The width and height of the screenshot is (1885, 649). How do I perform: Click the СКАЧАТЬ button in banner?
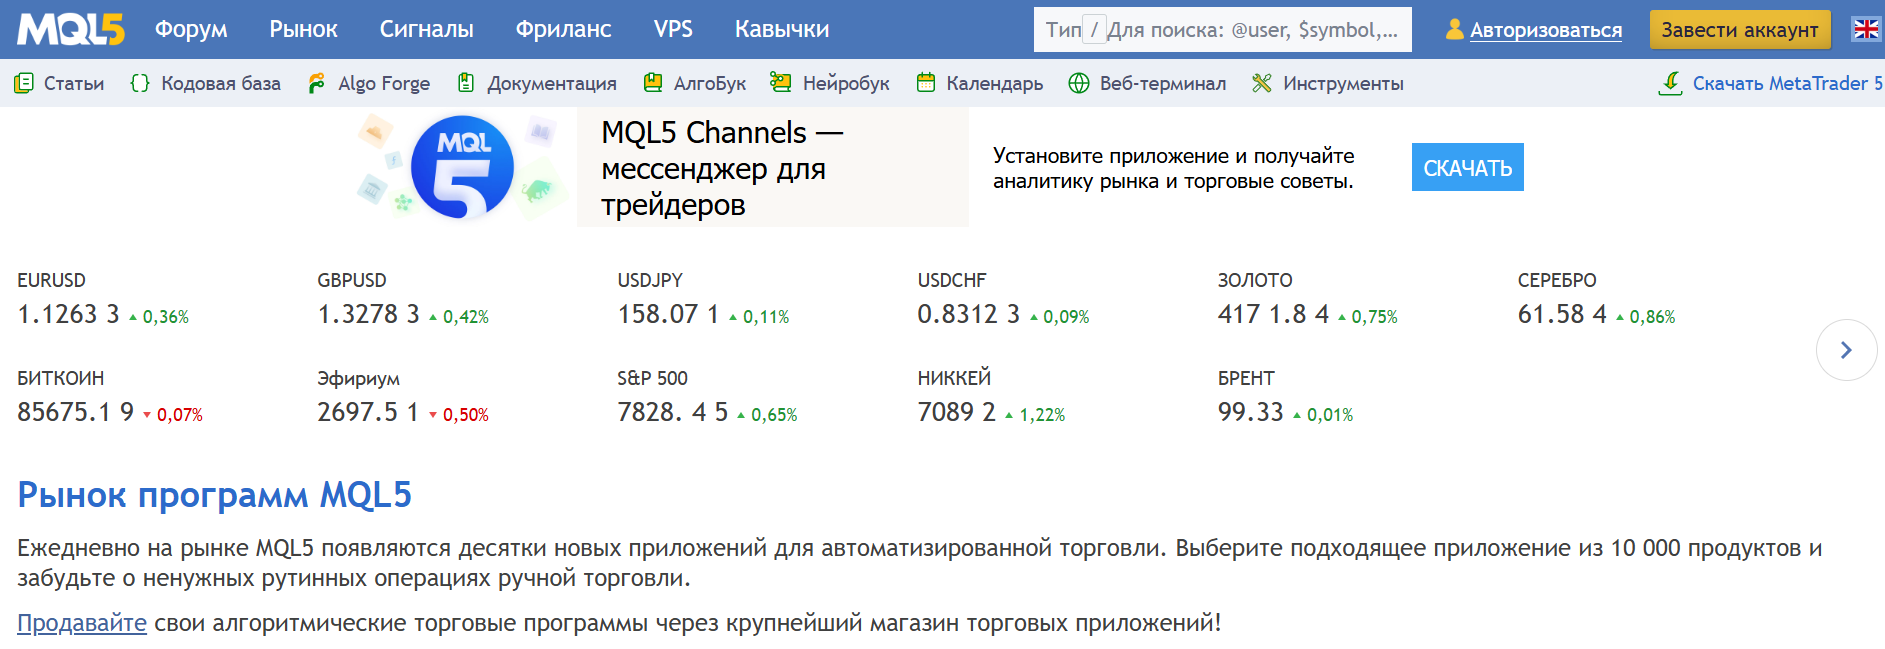pos(1468,167)
